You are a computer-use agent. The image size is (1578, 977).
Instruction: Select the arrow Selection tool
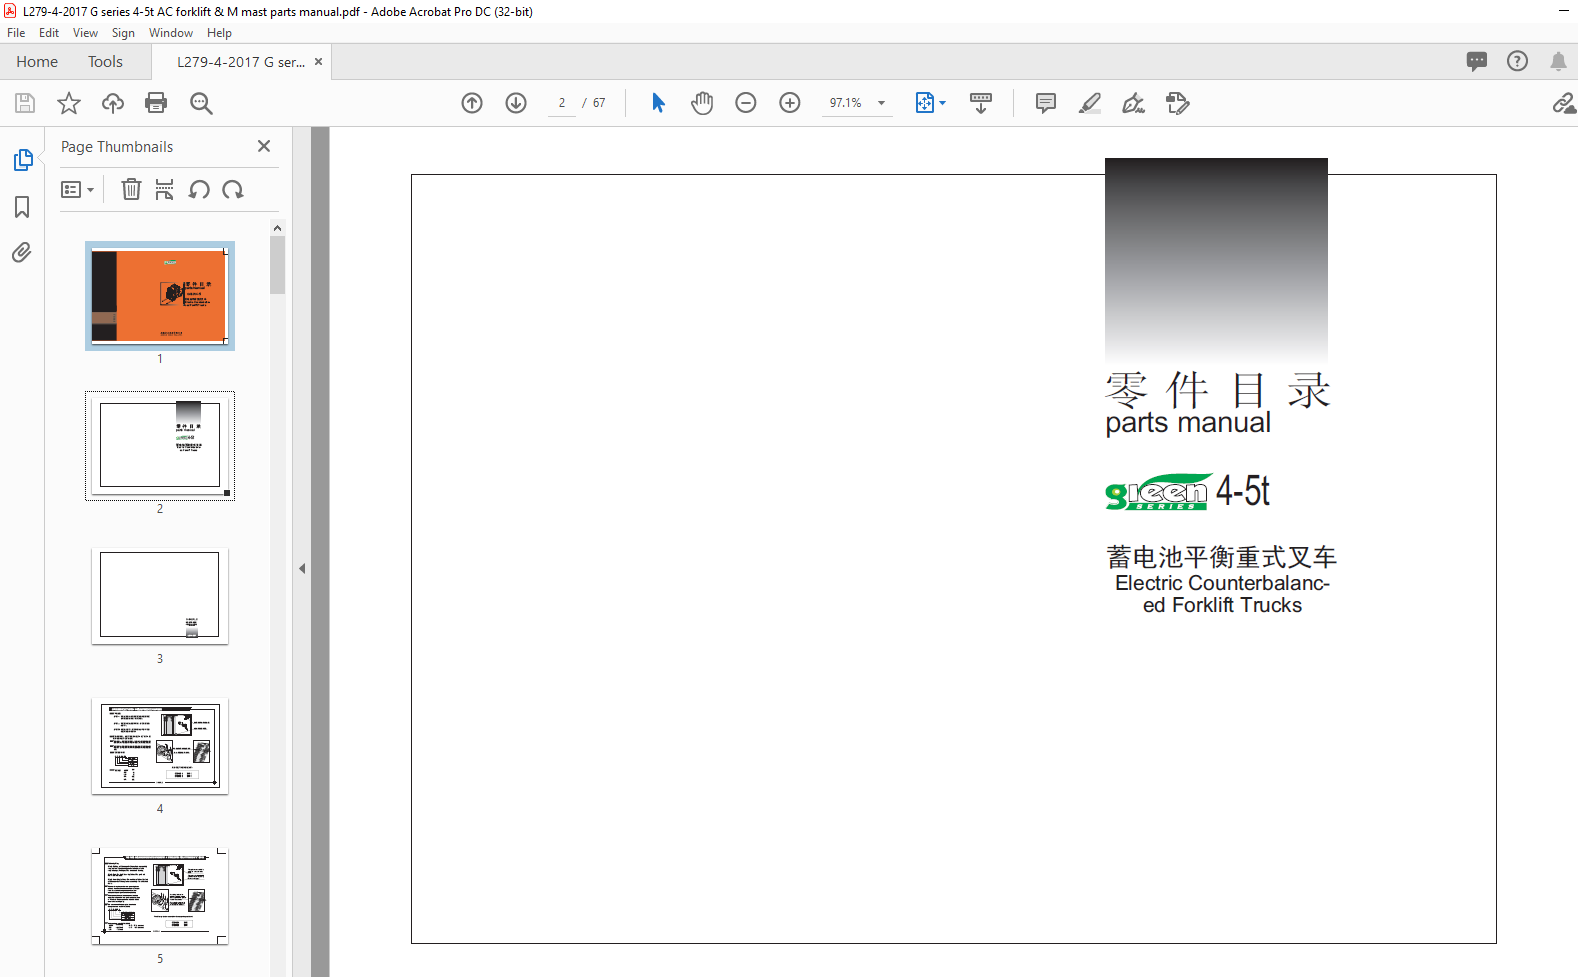[x=658, y=103]
